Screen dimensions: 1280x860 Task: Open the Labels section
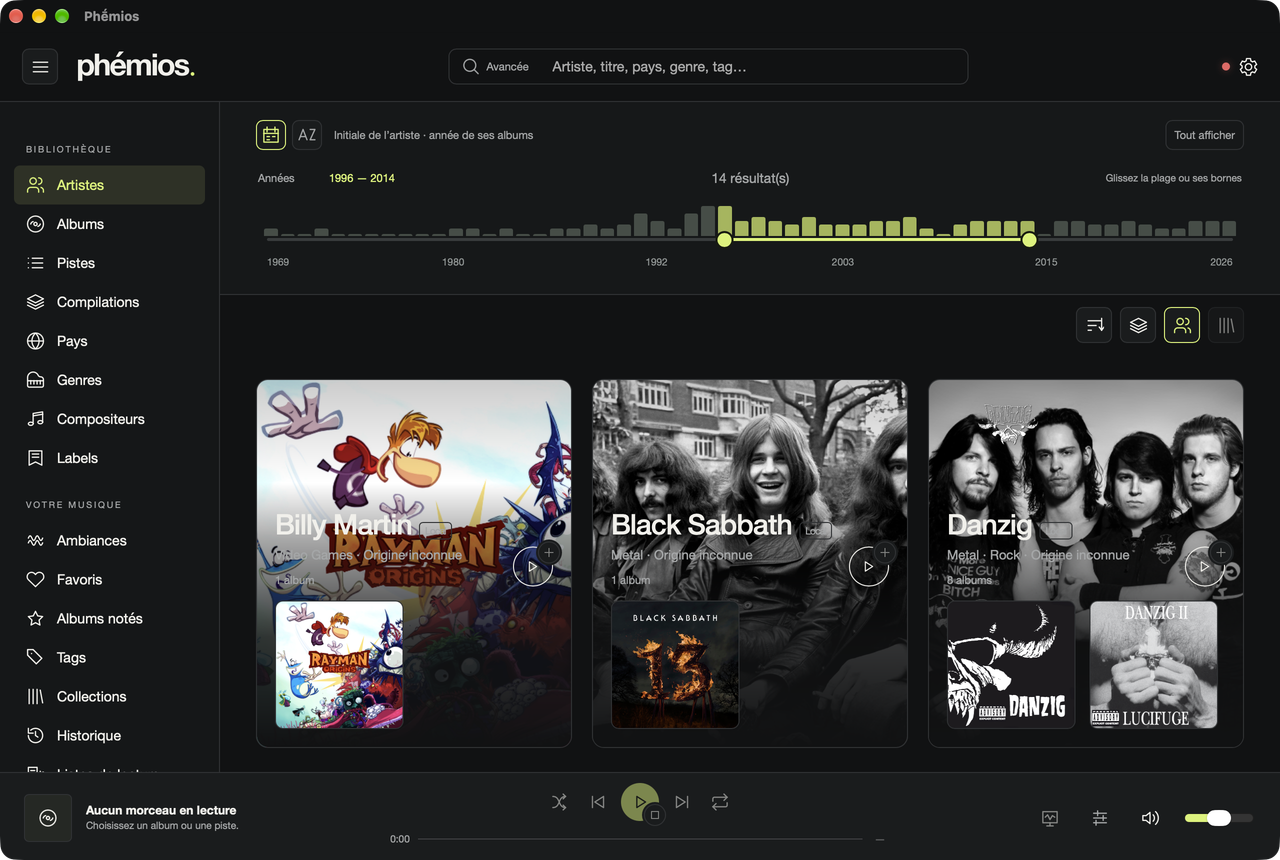(x=109, y=458)
